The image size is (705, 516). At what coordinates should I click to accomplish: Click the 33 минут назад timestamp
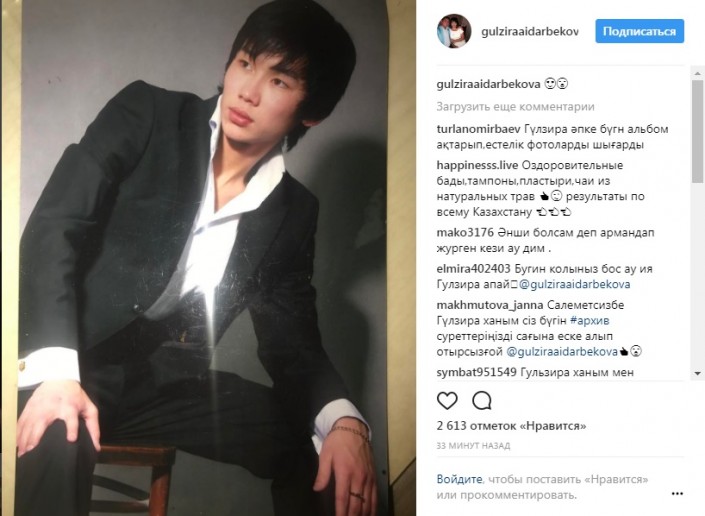pyautogui.click(x=473, y=445)
